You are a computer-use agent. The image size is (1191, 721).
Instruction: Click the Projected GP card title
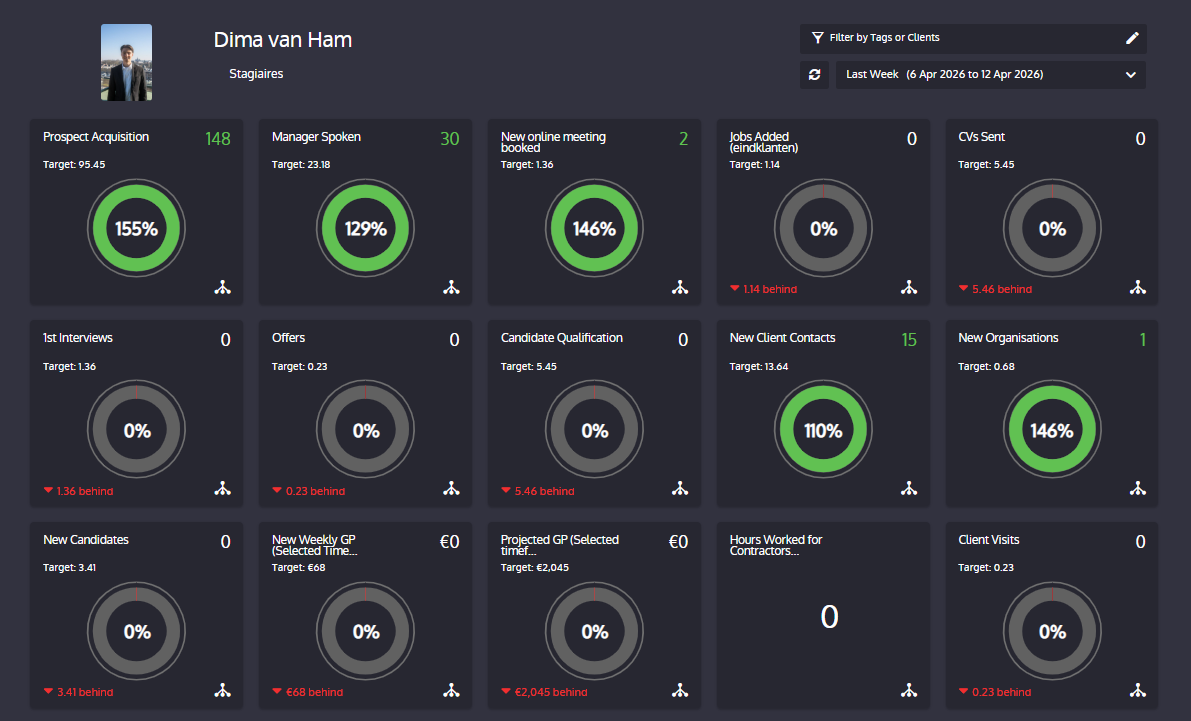click(x=560, y=545)
